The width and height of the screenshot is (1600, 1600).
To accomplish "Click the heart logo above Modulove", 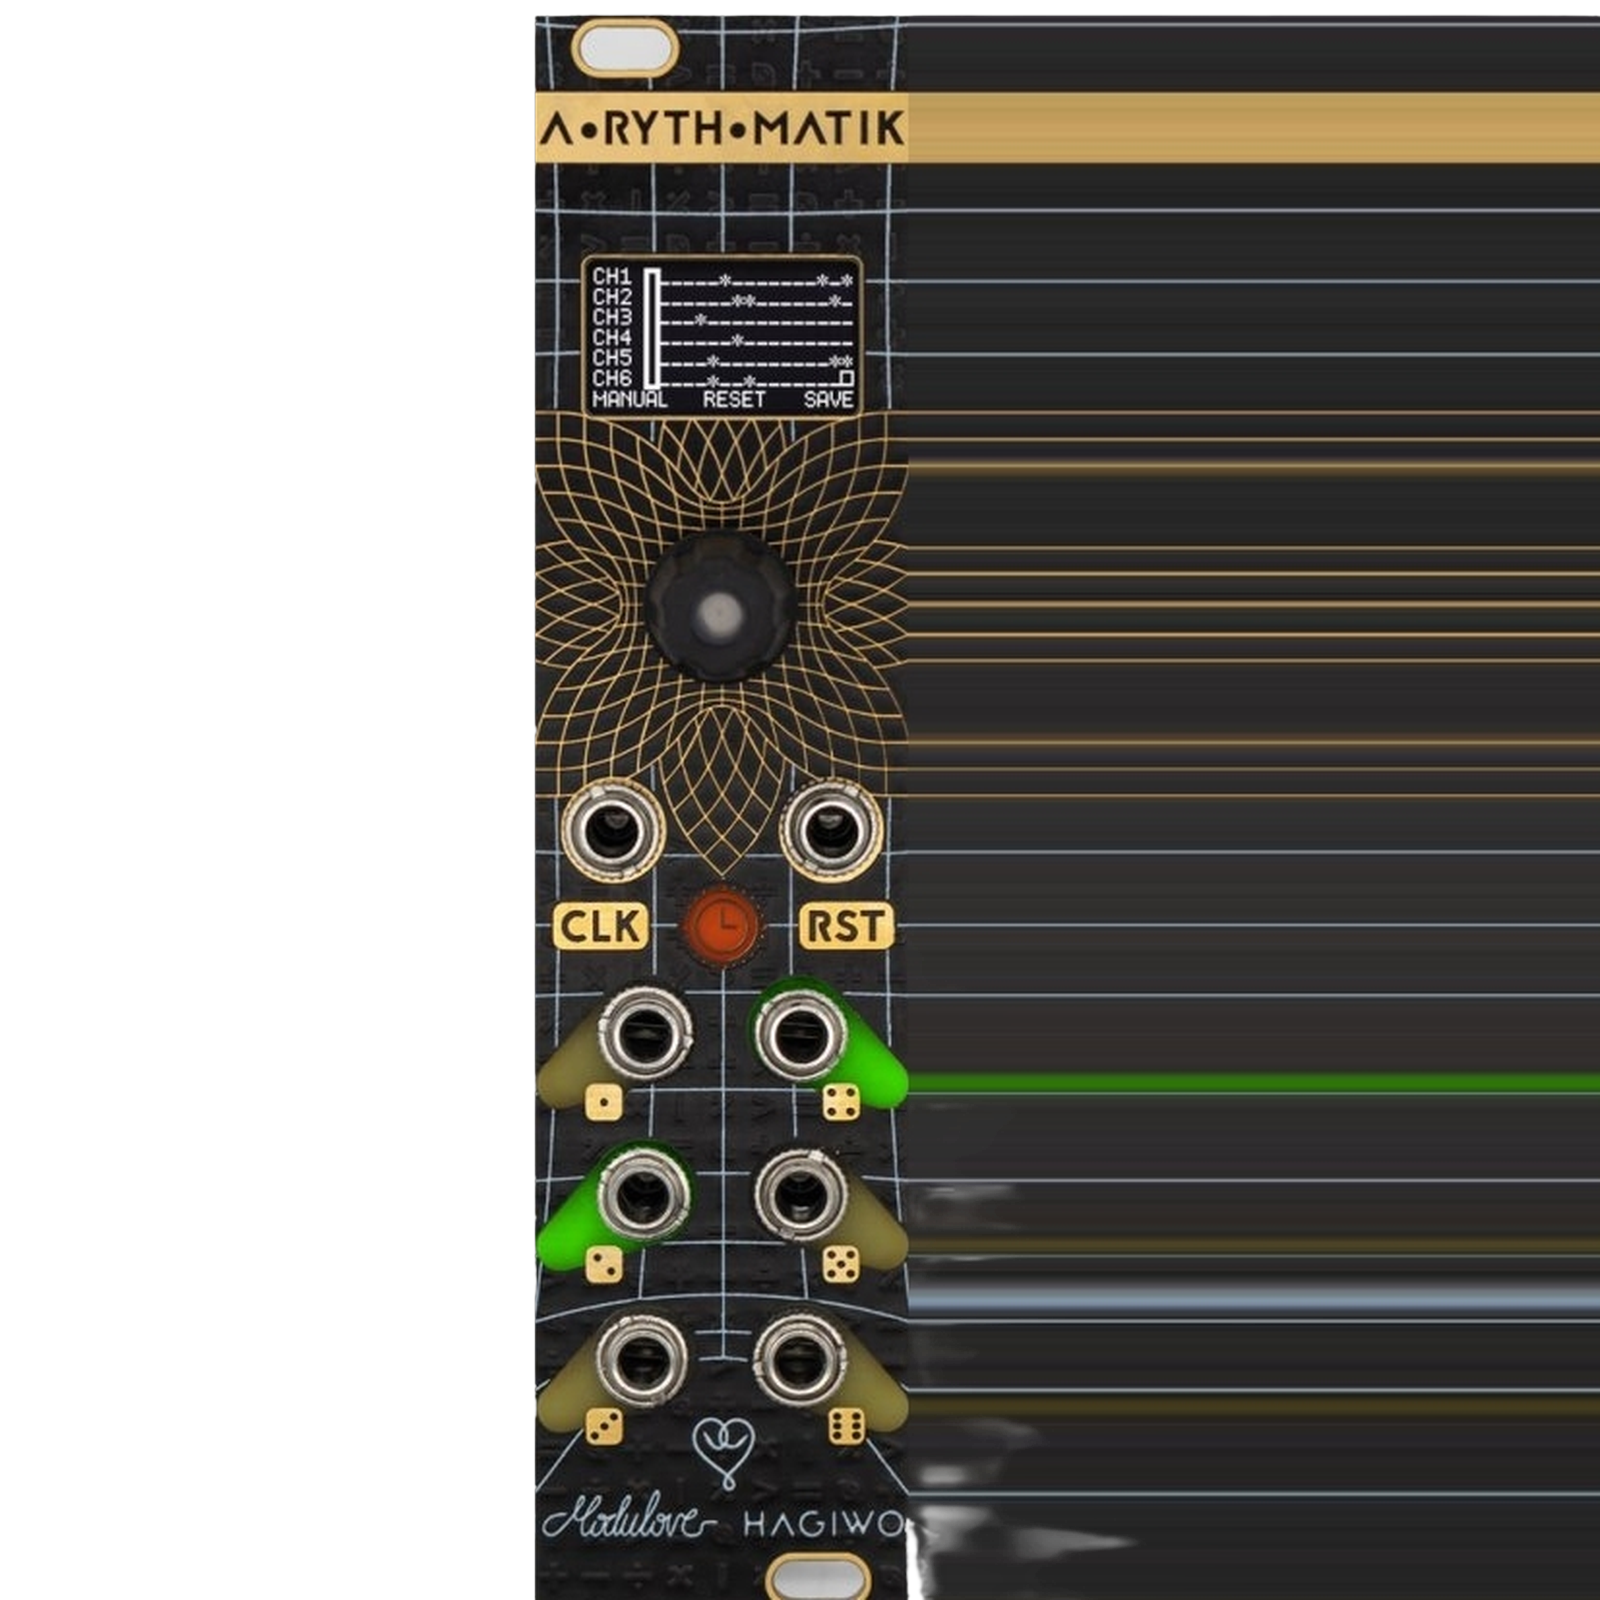I will 723,1453.
